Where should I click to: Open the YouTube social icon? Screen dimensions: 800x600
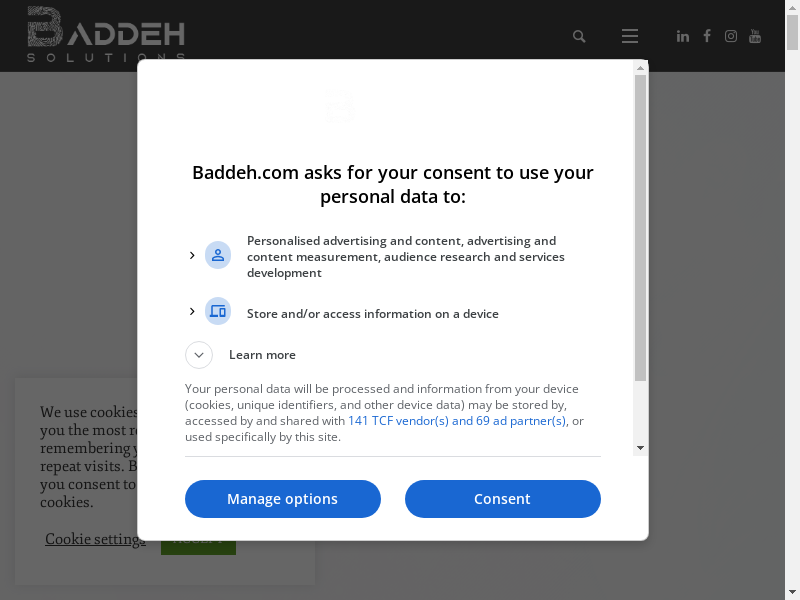(x=755, y=36)
